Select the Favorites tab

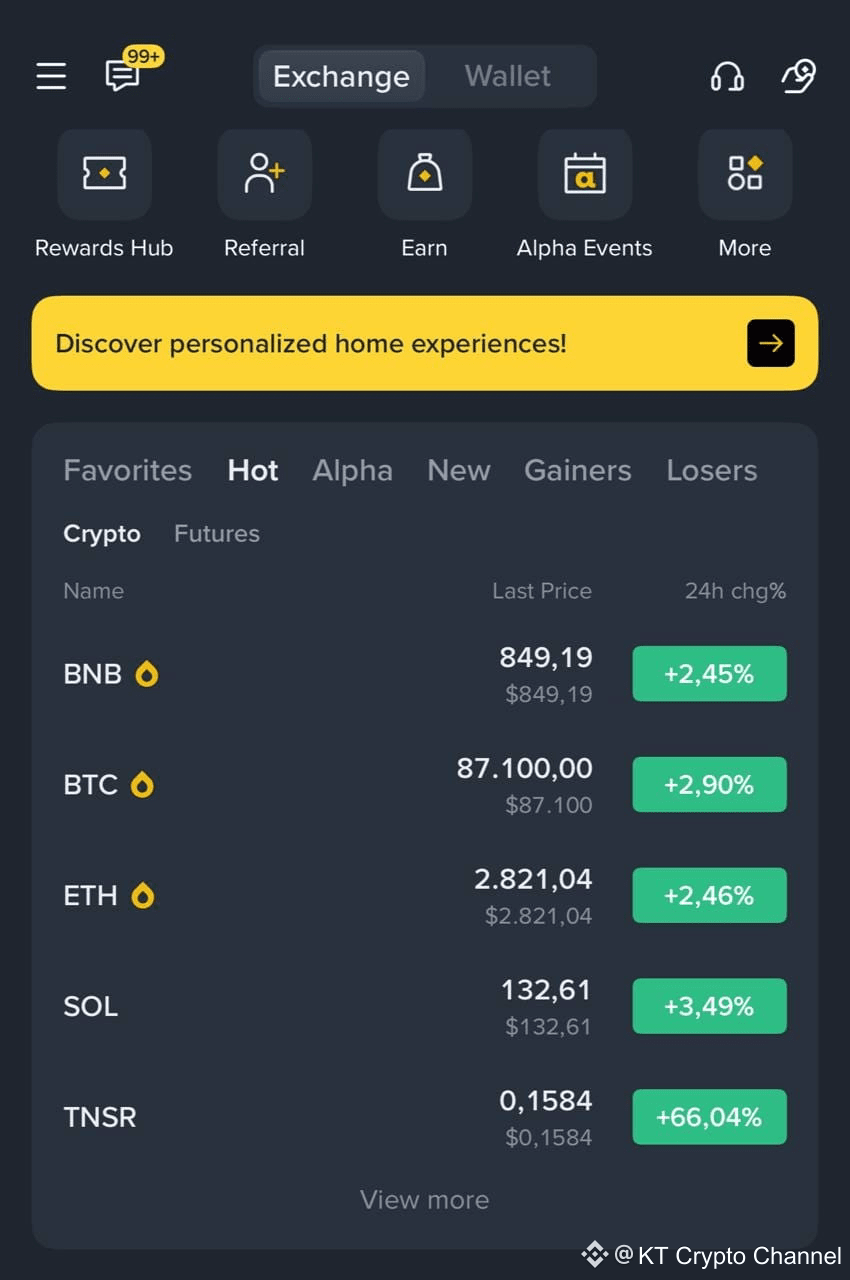(127, 470)
